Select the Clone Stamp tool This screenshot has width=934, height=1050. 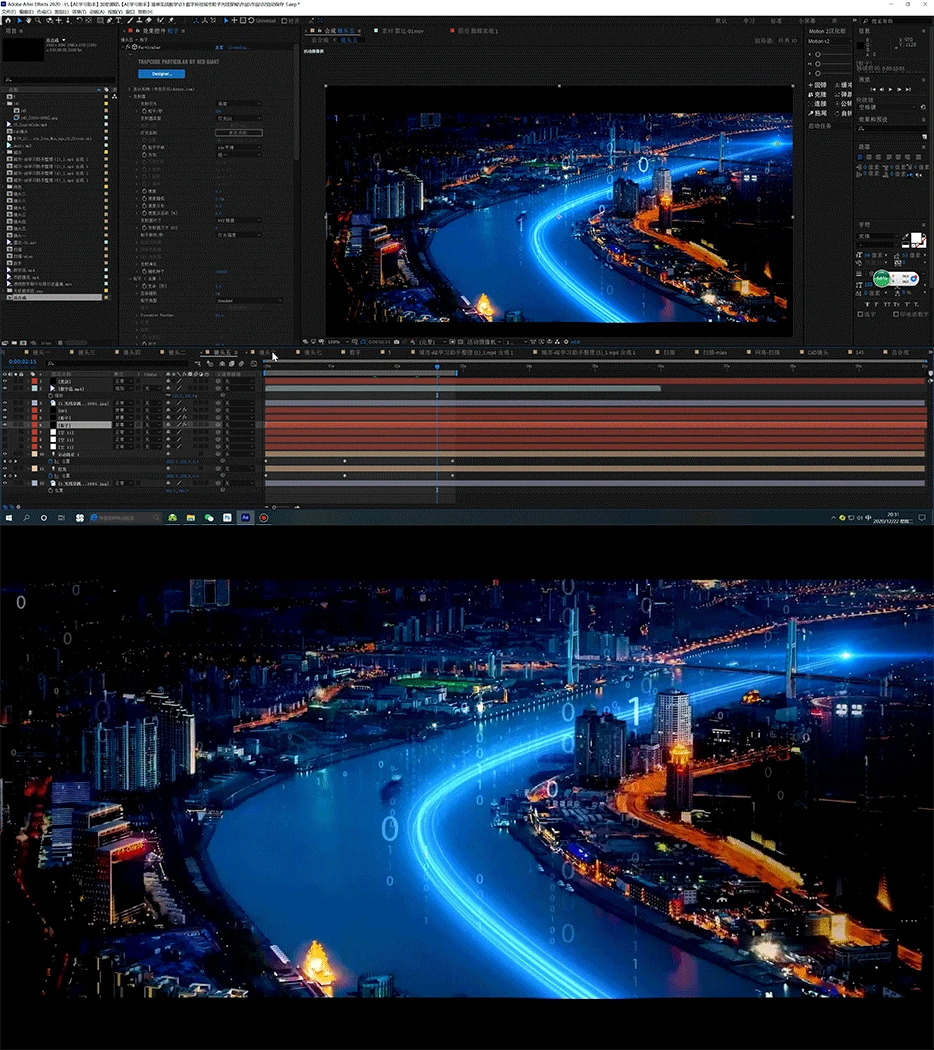pos(139,21)
